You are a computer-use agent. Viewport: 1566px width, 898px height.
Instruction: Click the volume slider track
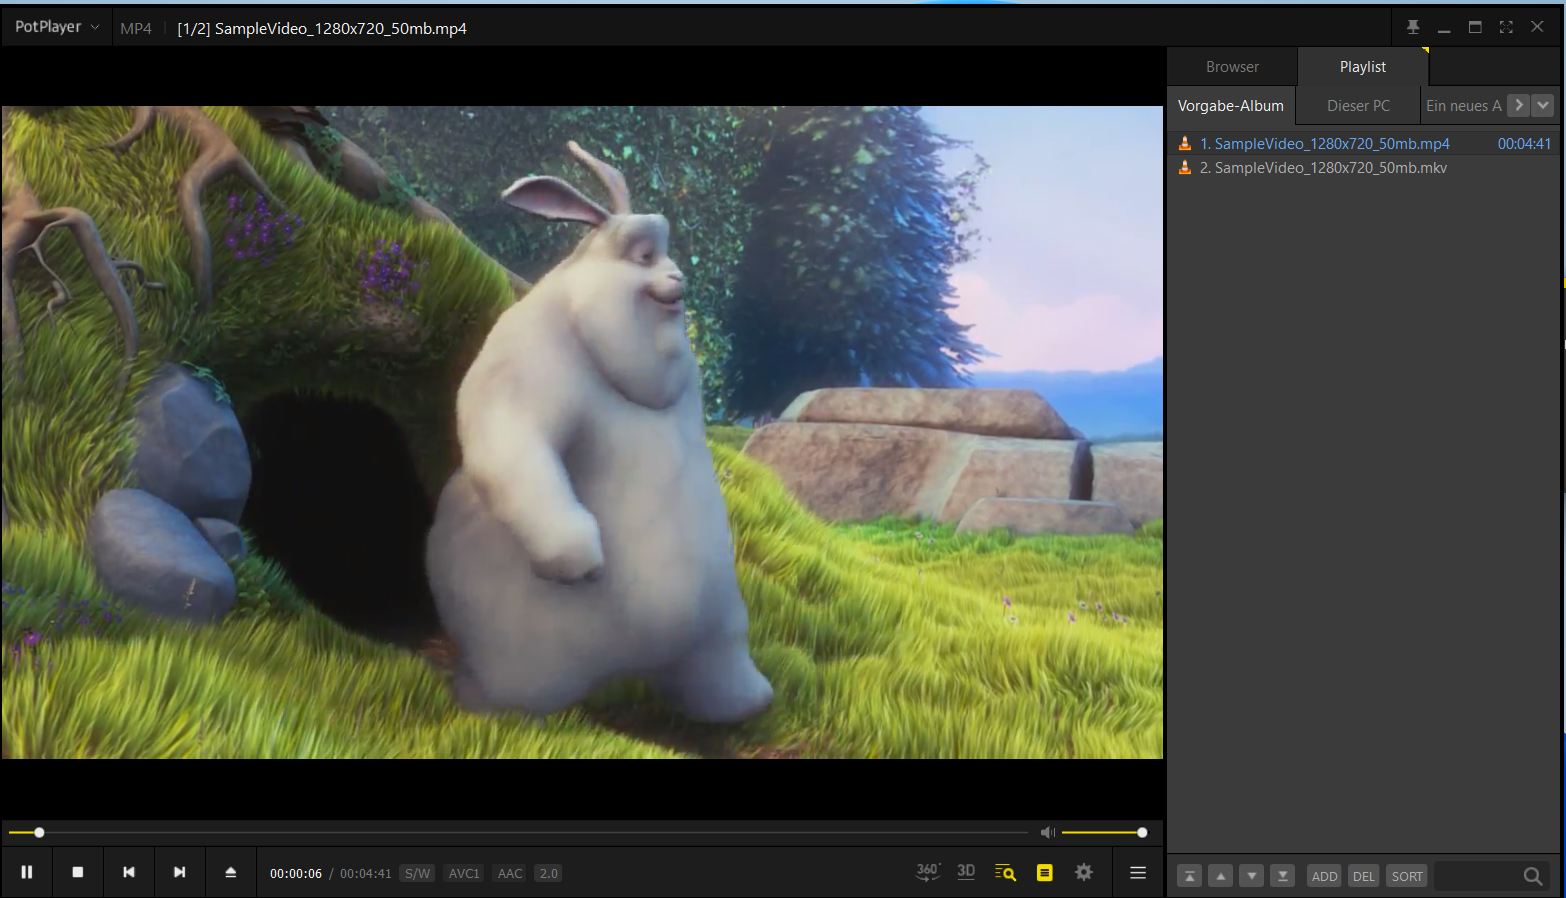pos(1100,832)
